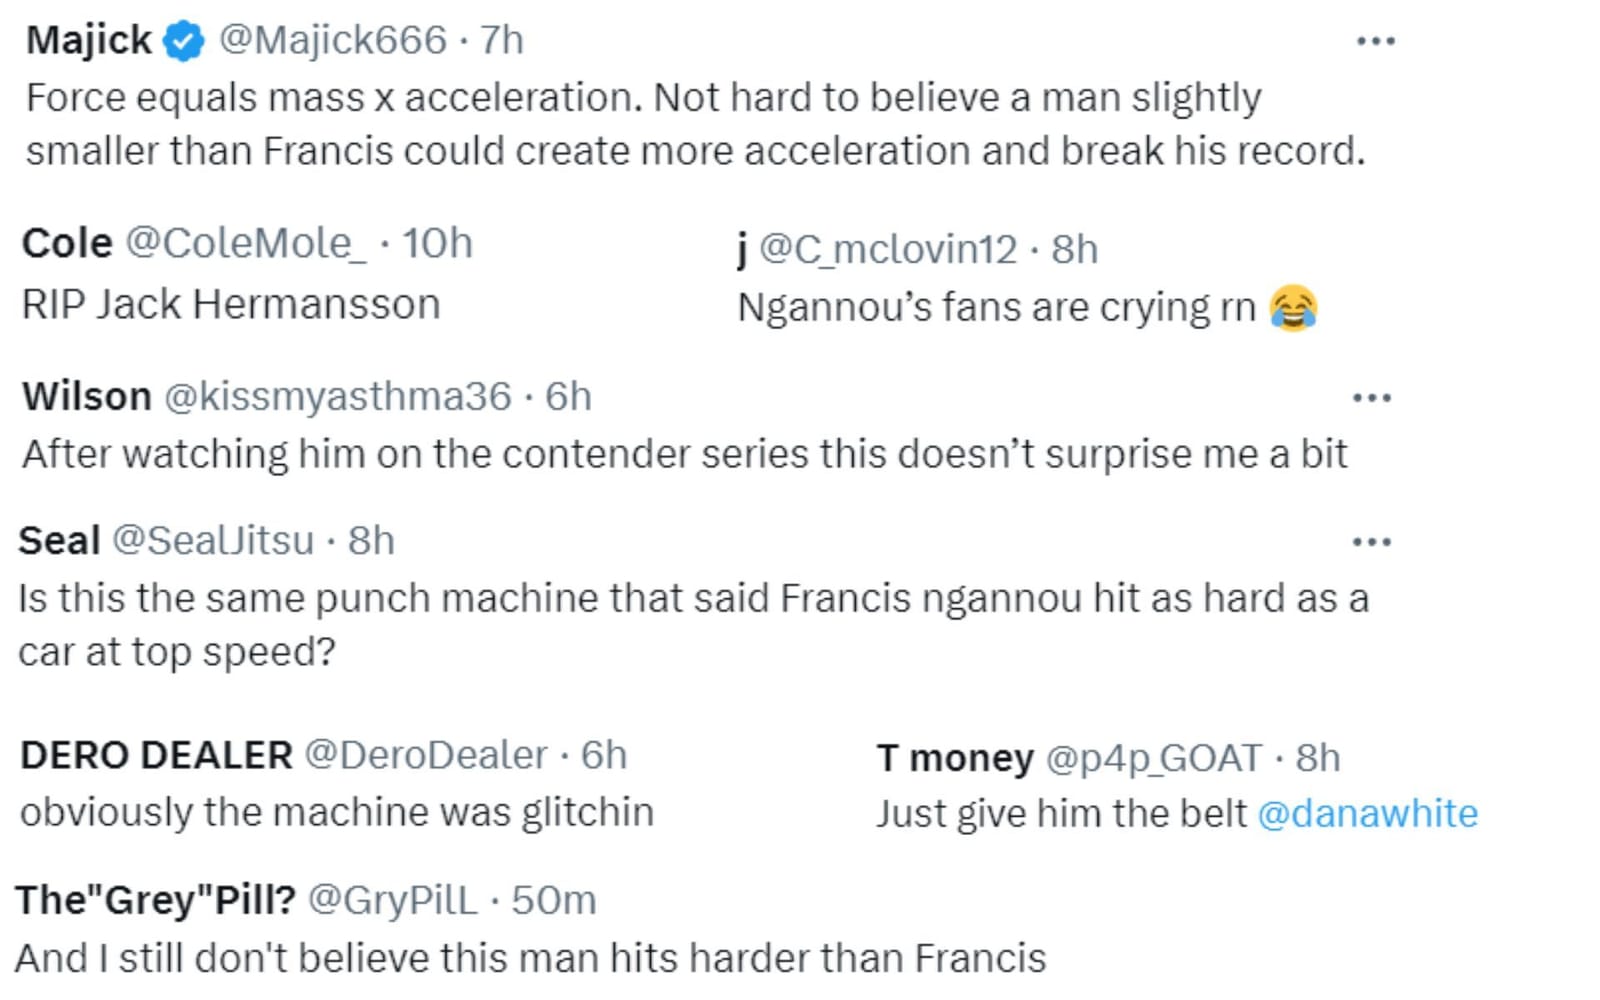
Task: Visit the @p4p_GOAT handle
Action: (x=1154, y=759)
